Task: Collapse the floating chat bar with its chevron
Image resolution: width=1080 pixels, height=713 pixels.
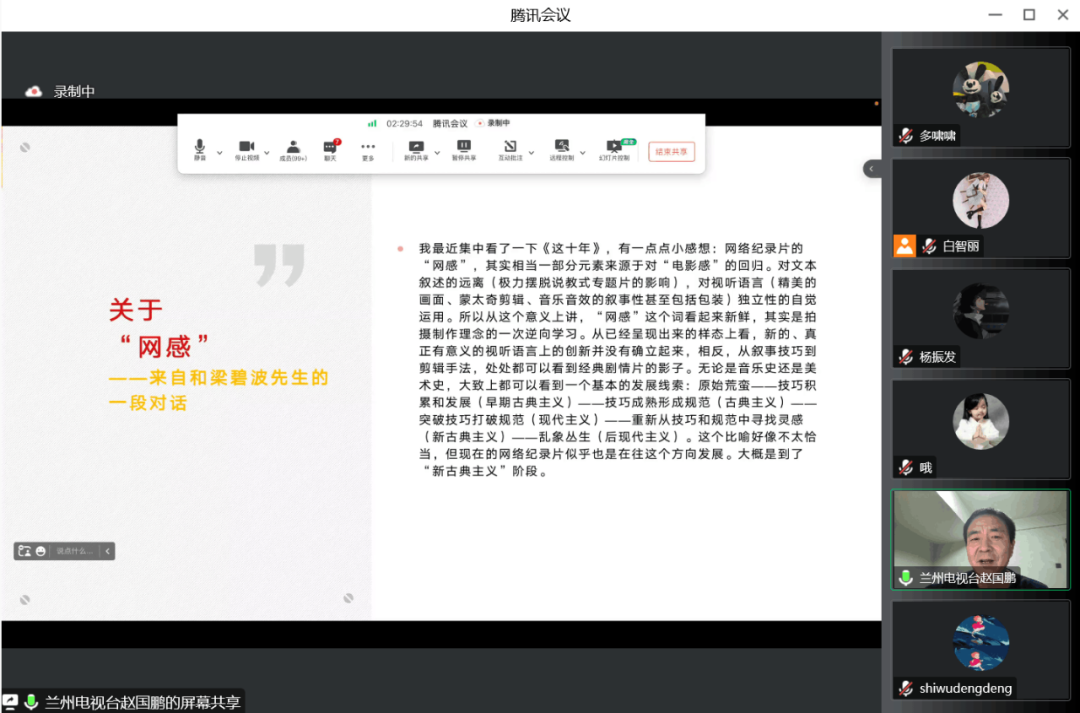Action: (x=107, y=551)
